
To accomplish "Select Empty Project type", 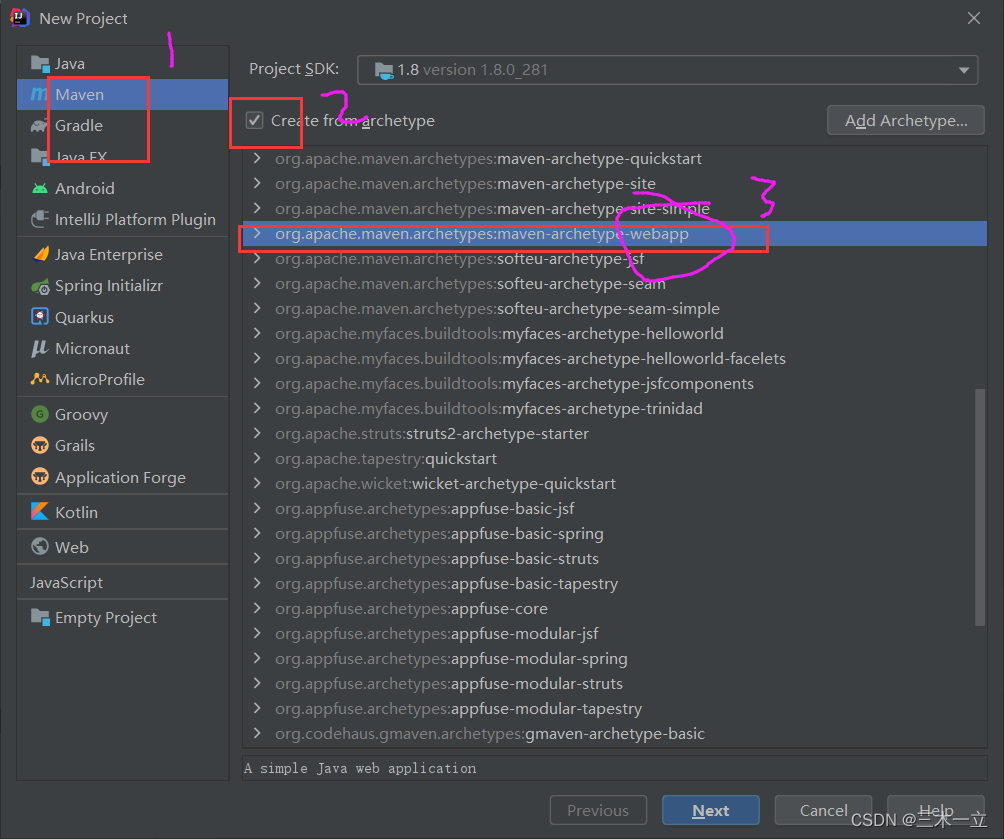I will pyautogui.click(x=122, y=617).
